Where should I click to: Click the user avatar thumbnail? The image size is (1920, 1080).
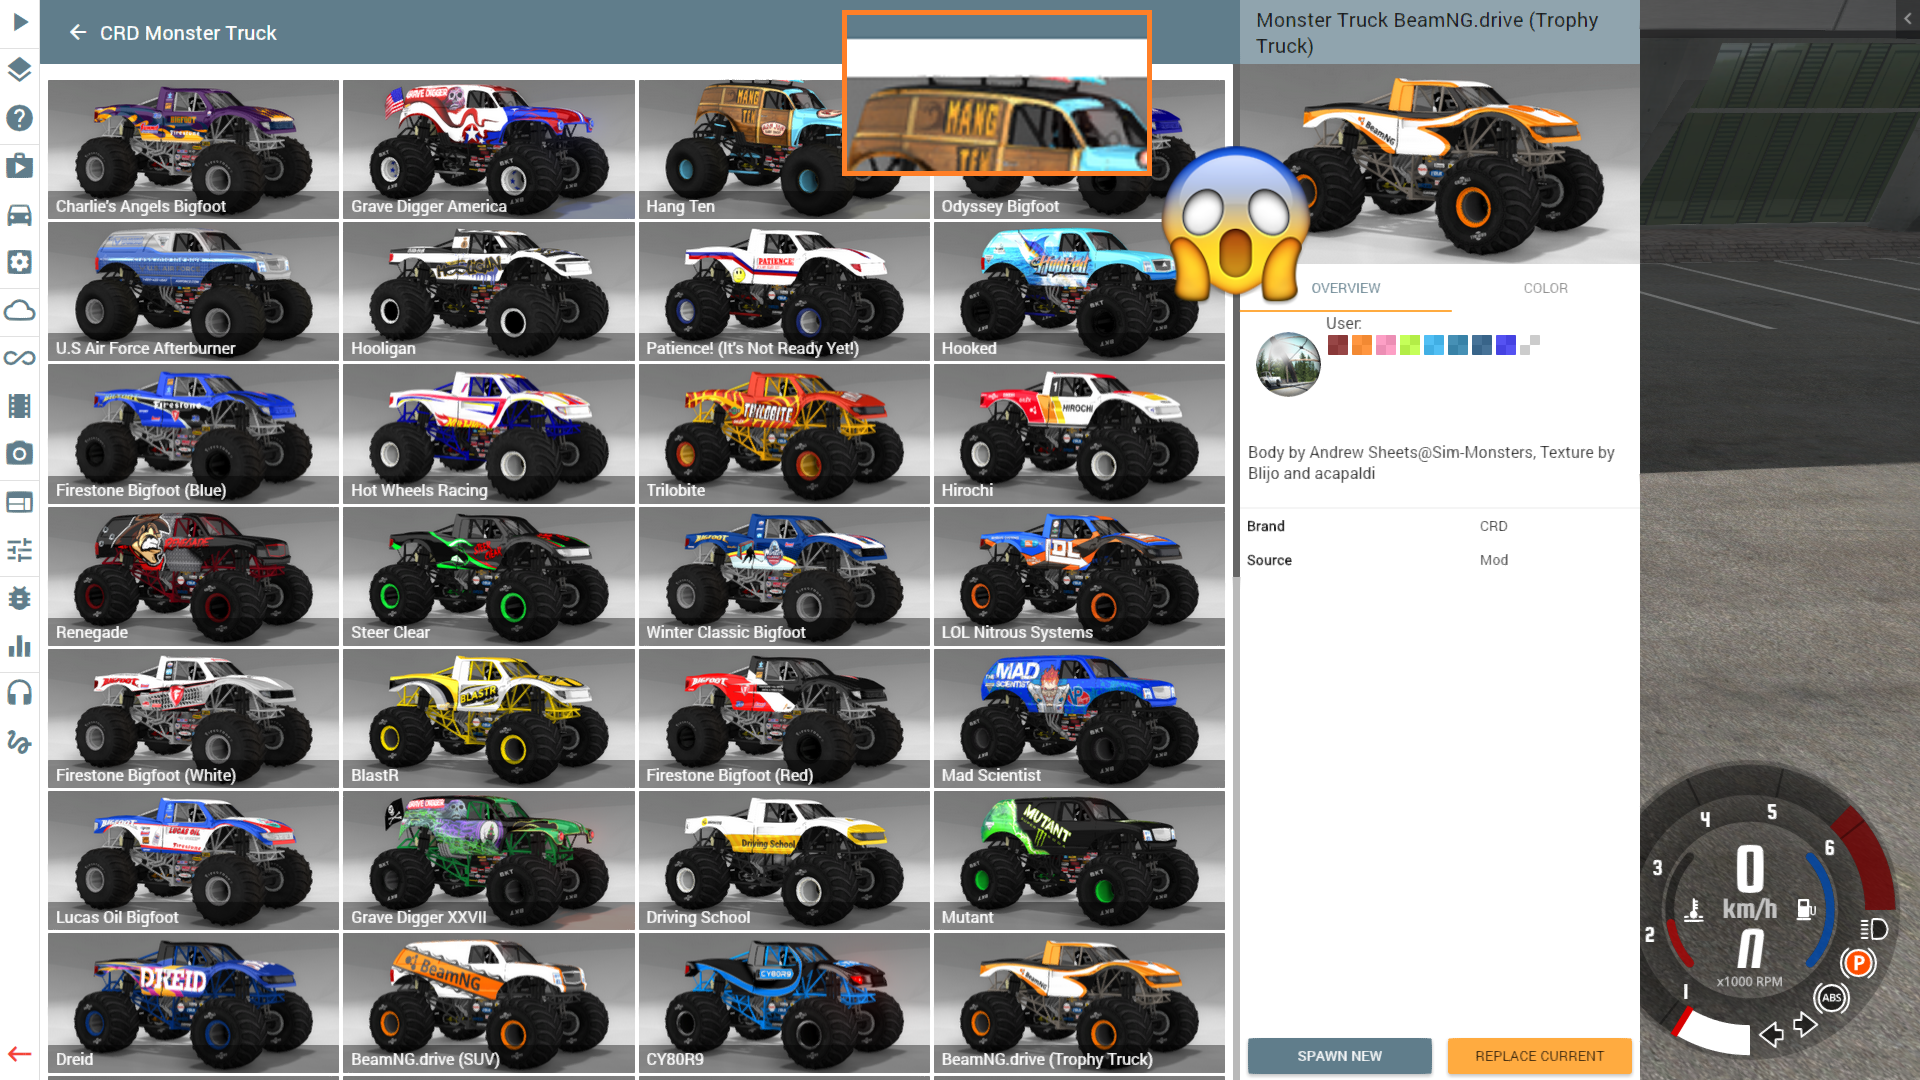pyautogui.click(x=1288, y=364)
